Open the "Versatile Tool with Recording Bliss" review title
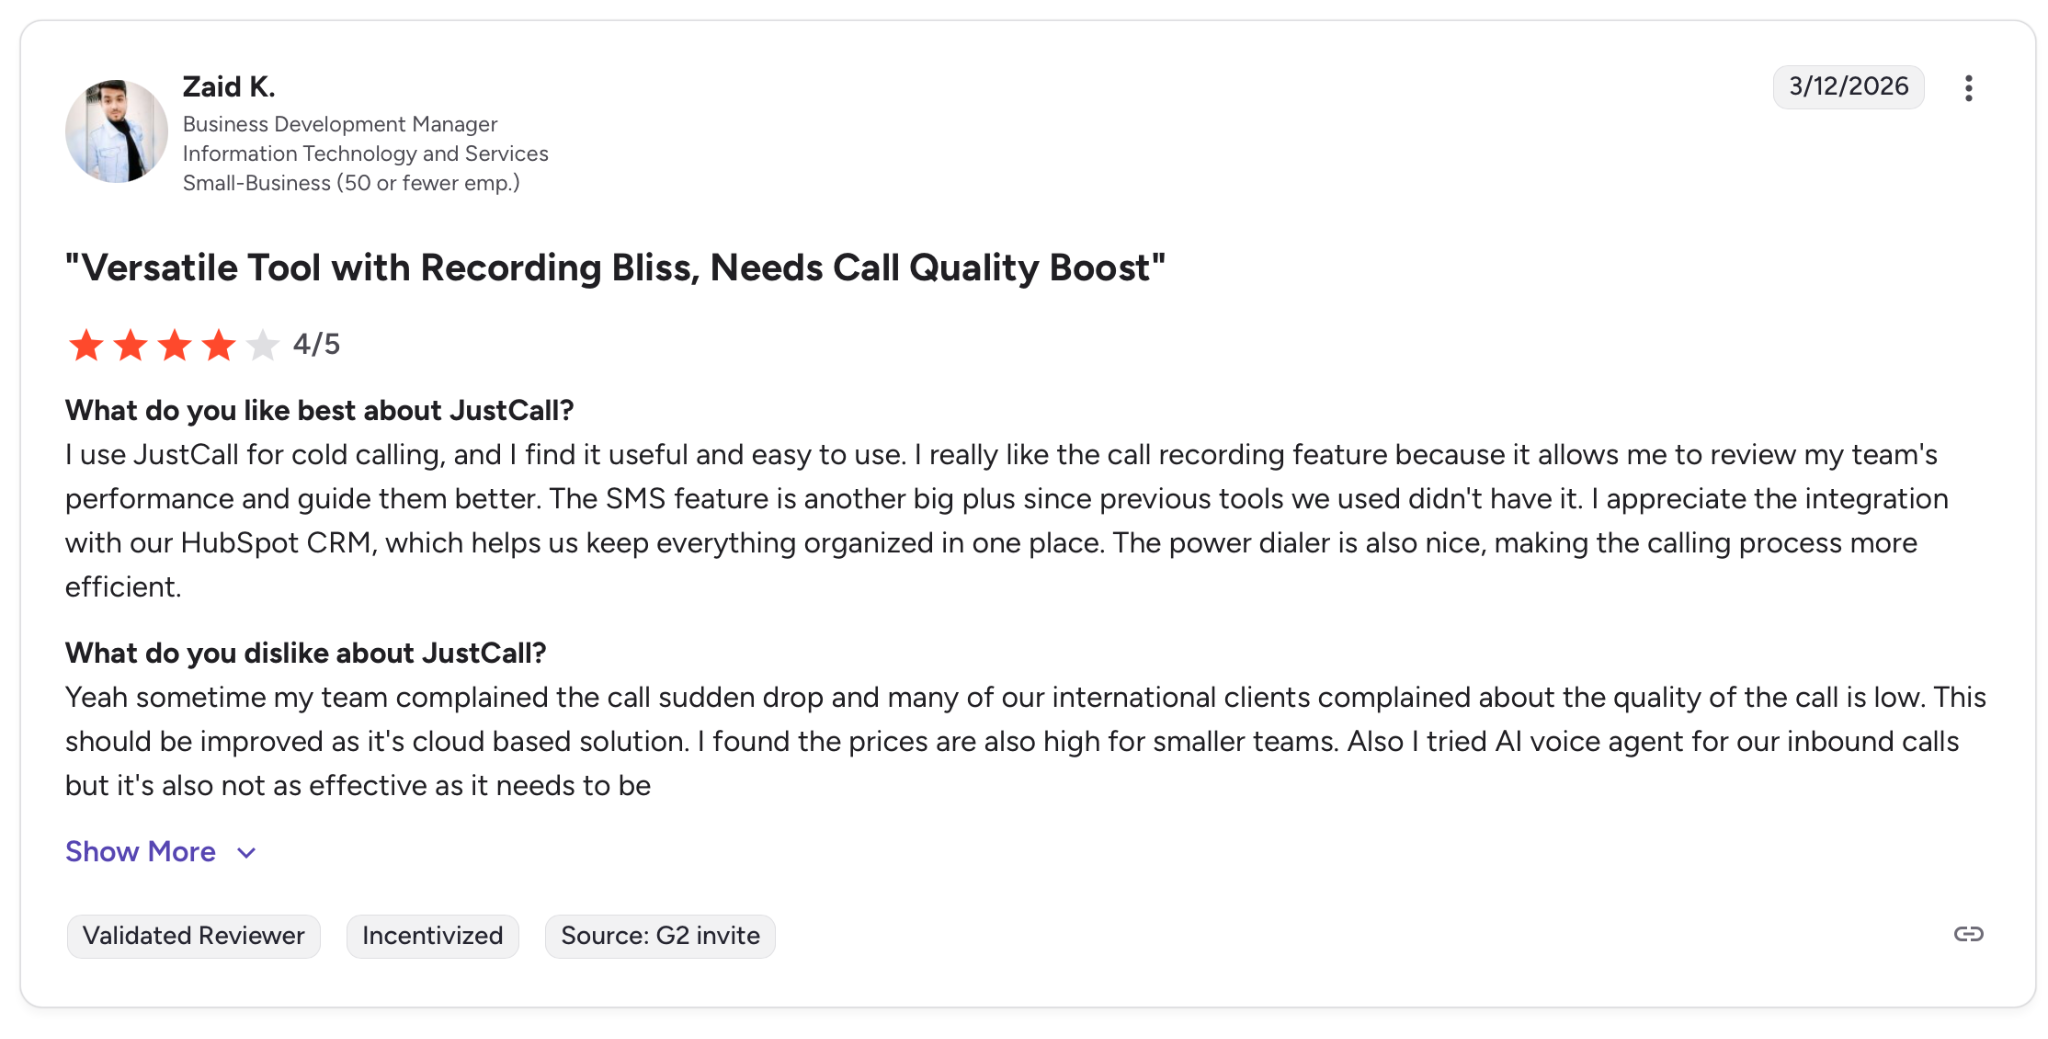The height and width of the screenshot is (1039, 2048). tap(615, 268)
